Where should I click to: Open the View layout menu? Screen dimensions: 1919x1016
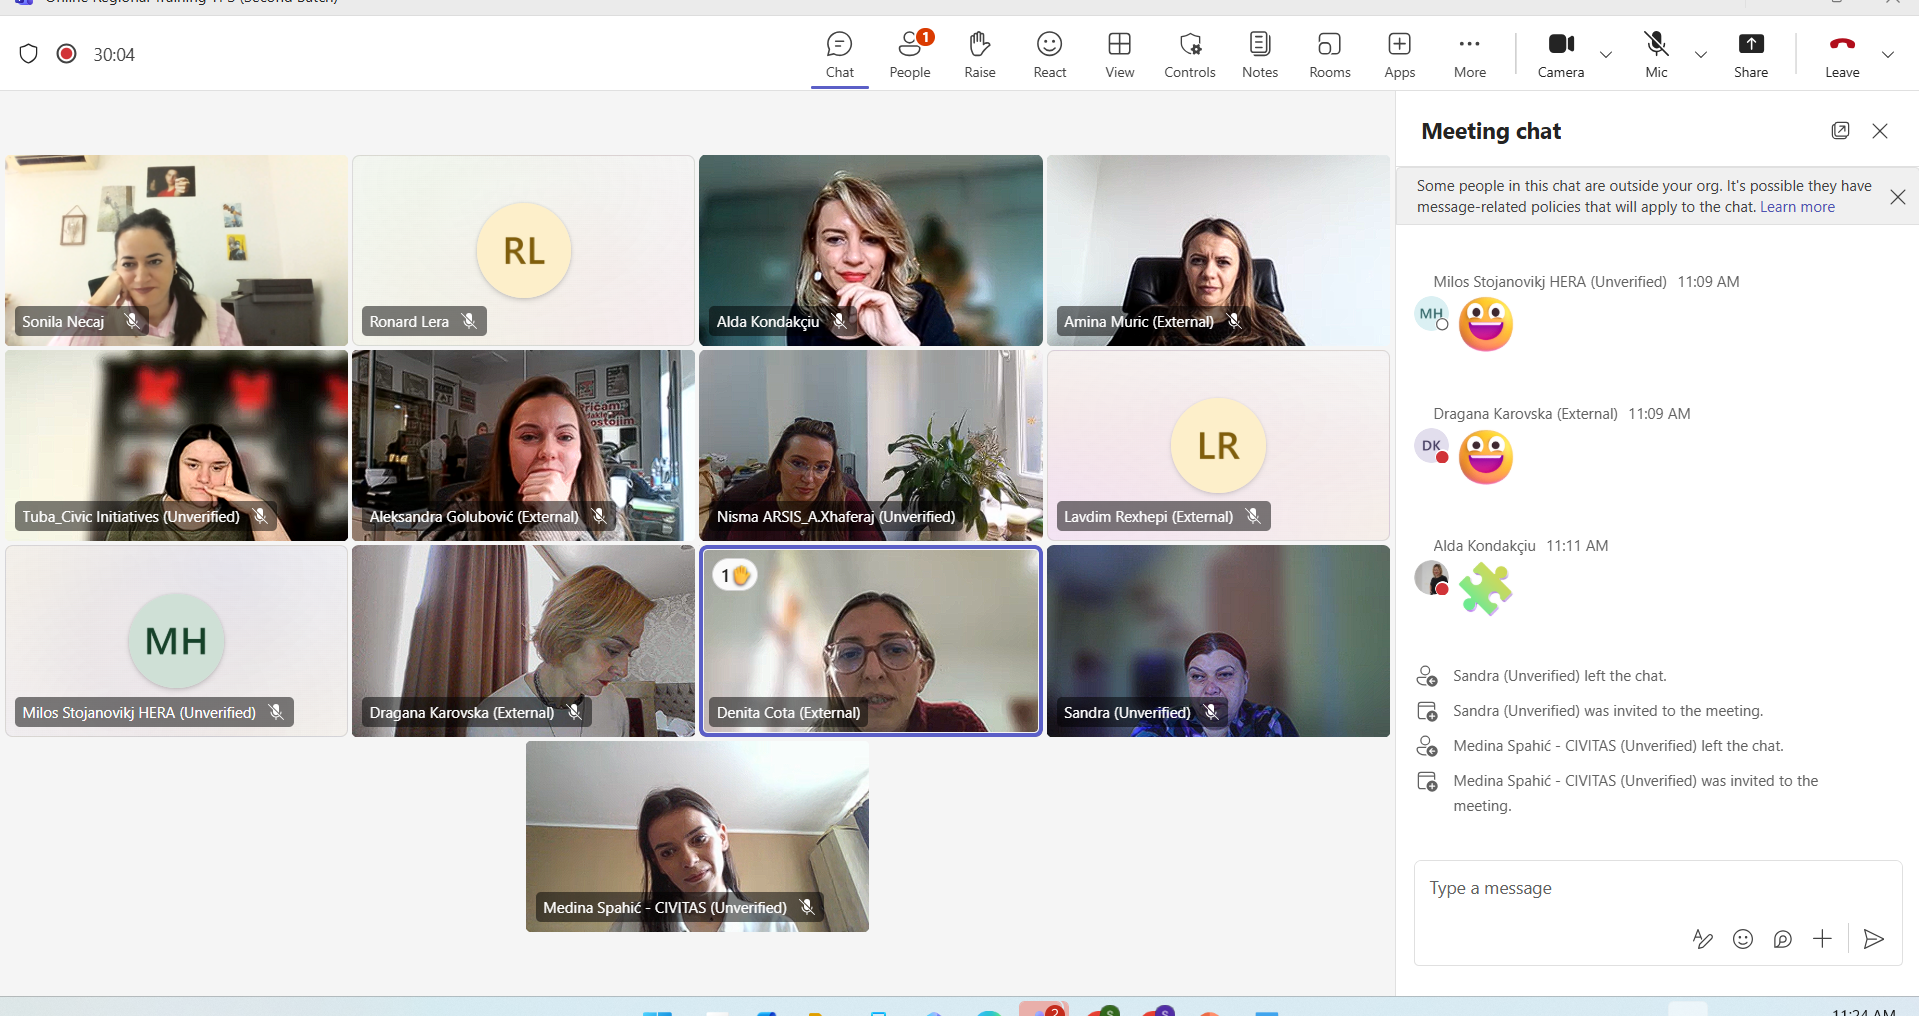pos(1119,54)
